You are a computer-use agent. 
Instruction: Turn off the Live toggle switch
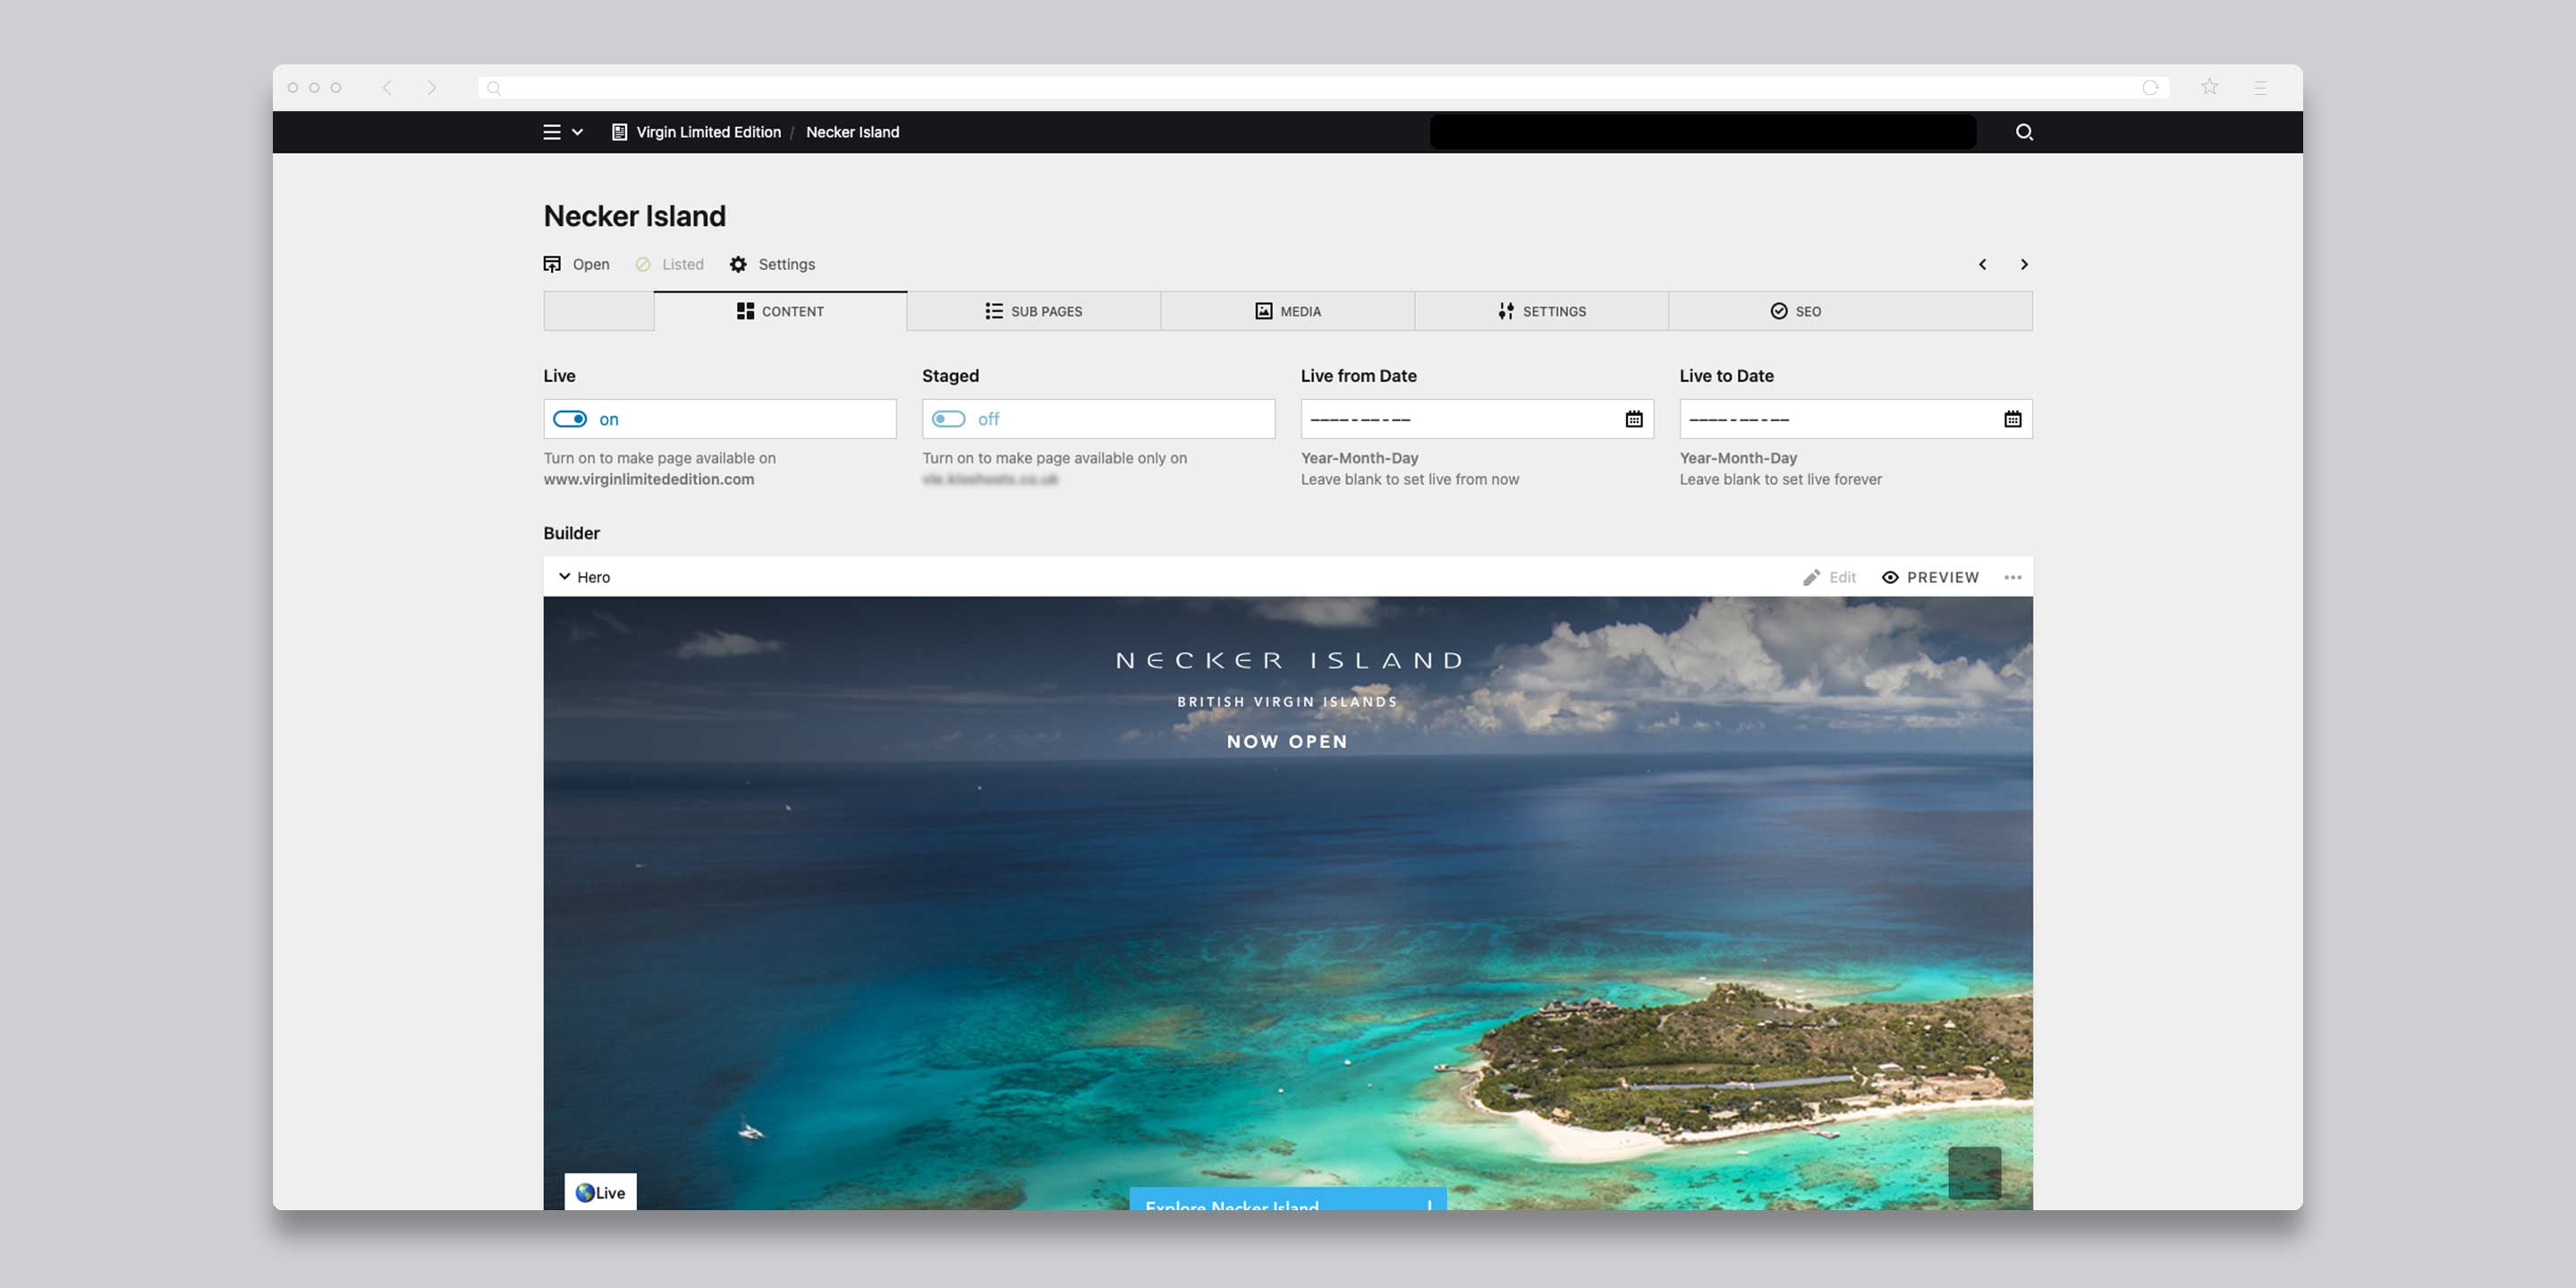(x=570, y=419)
